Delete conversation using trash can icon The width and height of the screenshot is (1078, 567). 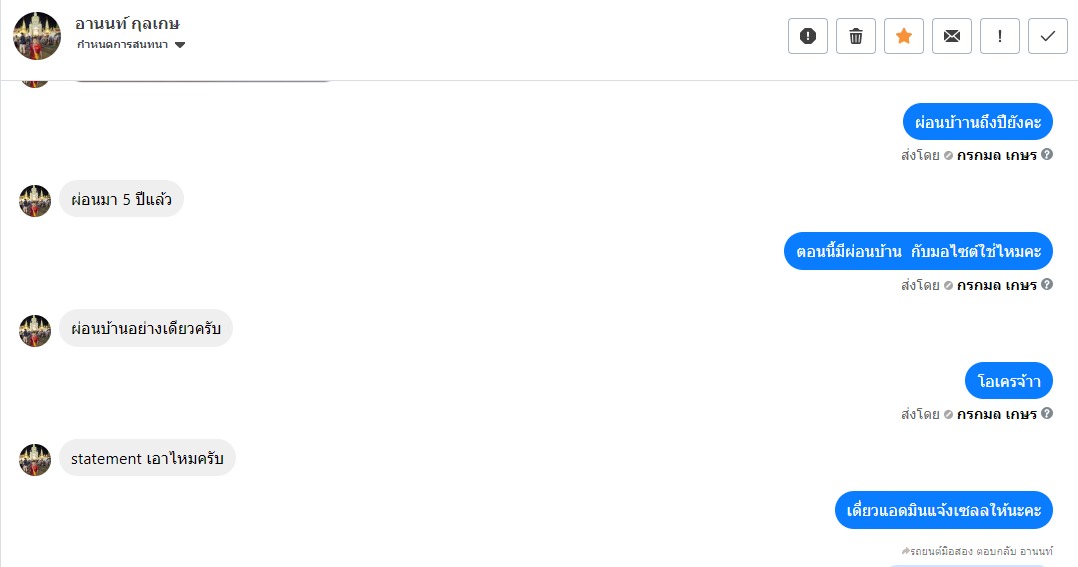click(x=856, y=36)
